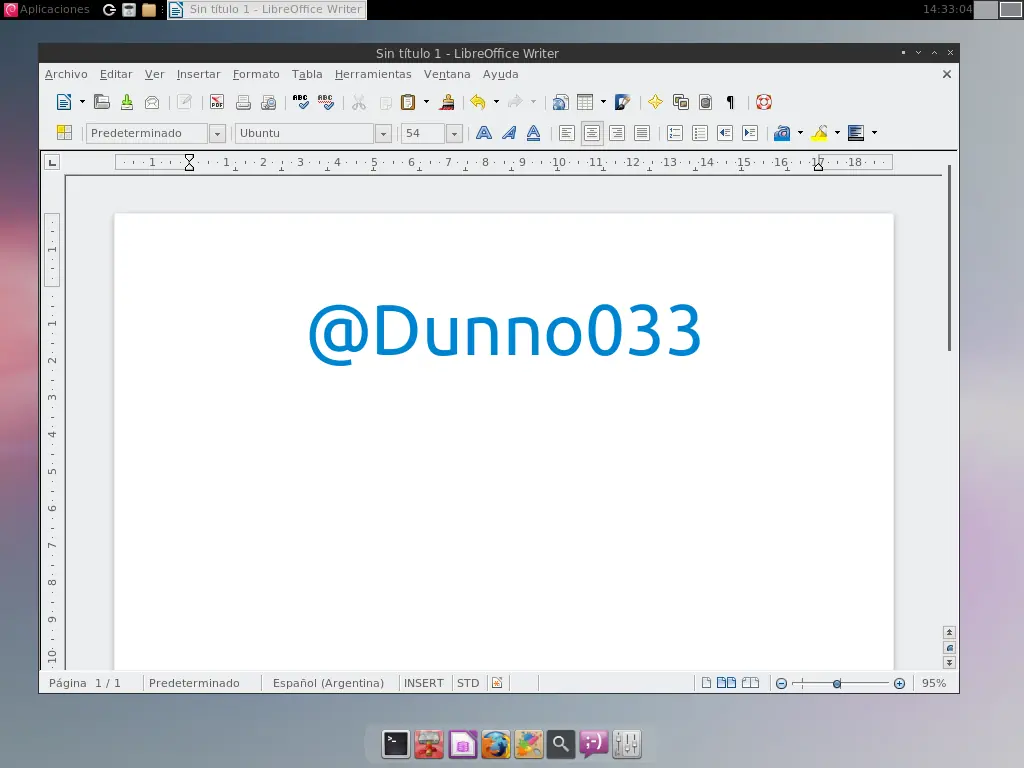This screenshot has height=768, width=1024.
Task: Toggle INSERT mode in the status bar
Action: click(x=424, y=683)
